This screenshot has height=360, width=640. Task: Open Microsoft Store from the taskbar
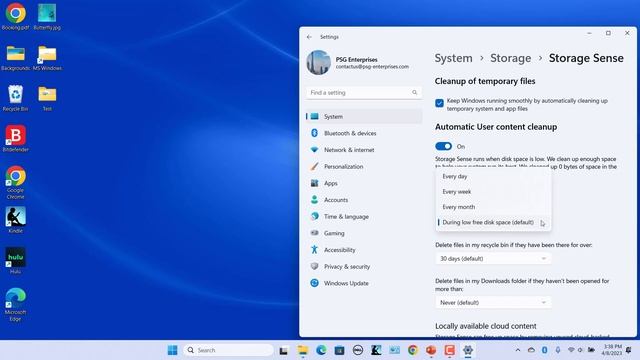[339, 350]
